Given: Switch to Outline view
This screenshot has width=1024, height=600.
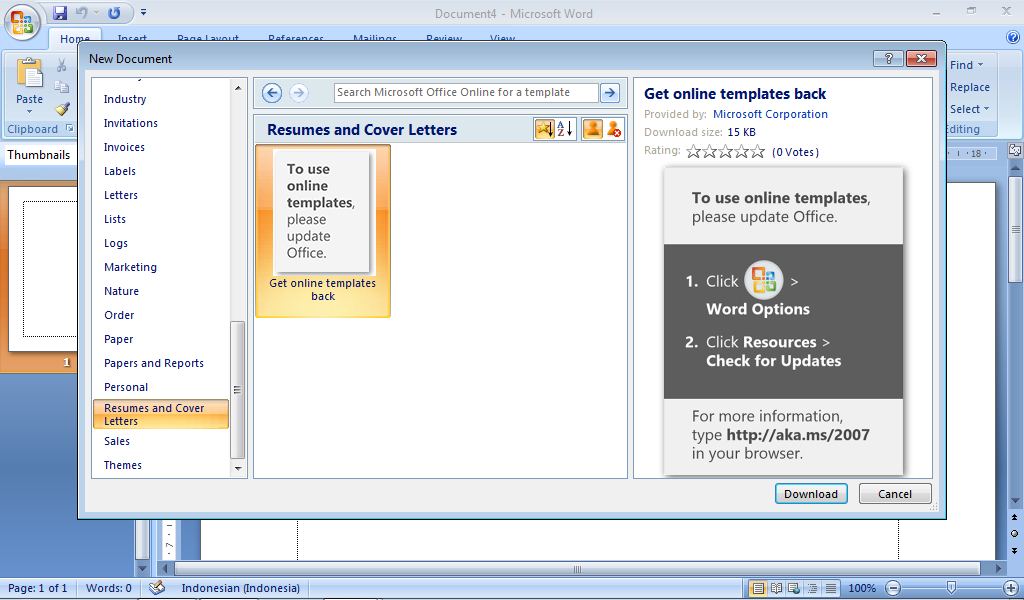Looking at the screenshot, I should coord(812,588).
